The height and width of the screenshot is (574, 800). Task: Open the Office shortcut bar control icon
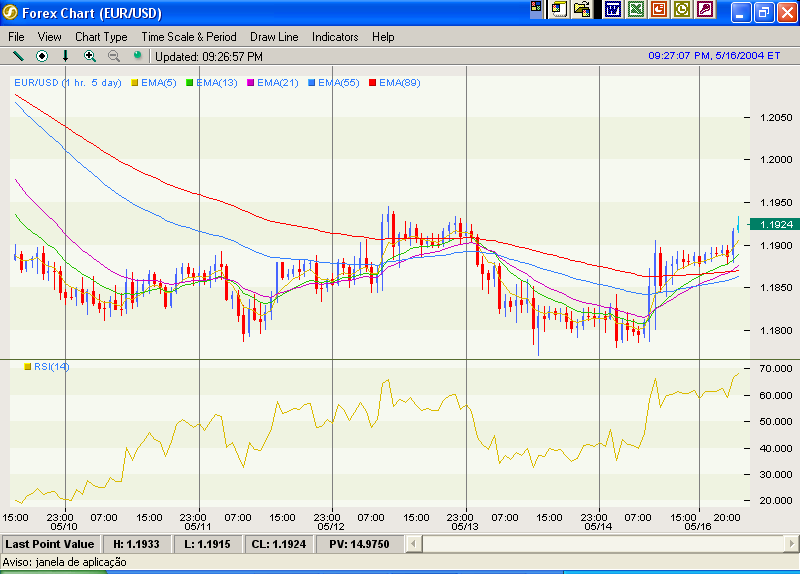coord(536,7)
